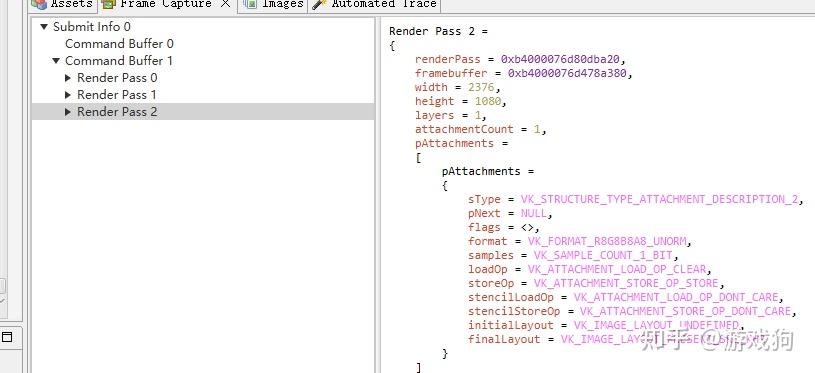Click the Frame Capture tab icon
This screenshot has height=373, width=815.
click(x=109, y=4)
